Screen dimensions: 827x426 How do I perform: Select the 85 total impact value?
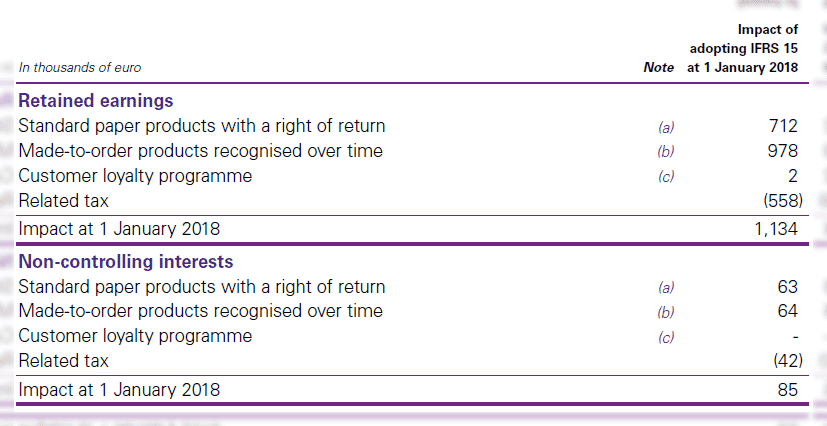[788, 389]
